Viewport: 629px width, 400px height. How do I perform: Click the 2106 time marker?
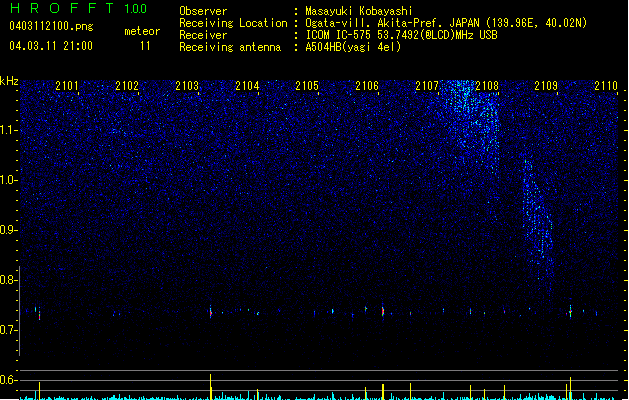click(x=367, y=86)
